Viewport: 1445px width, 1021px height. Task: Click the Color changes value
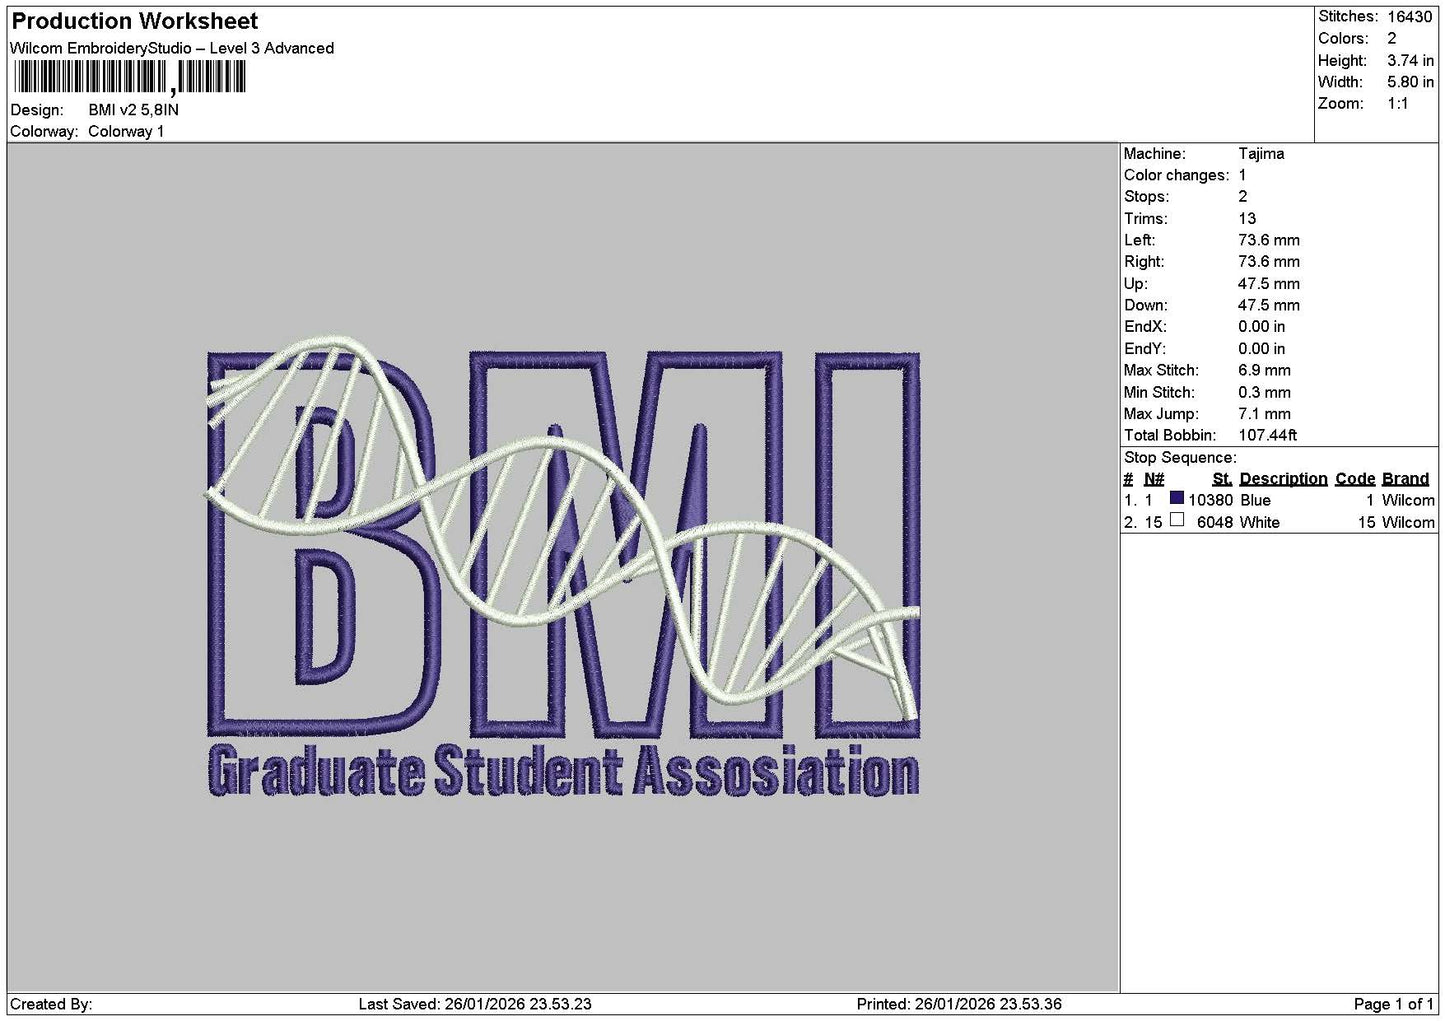(x=1243, y=176)
